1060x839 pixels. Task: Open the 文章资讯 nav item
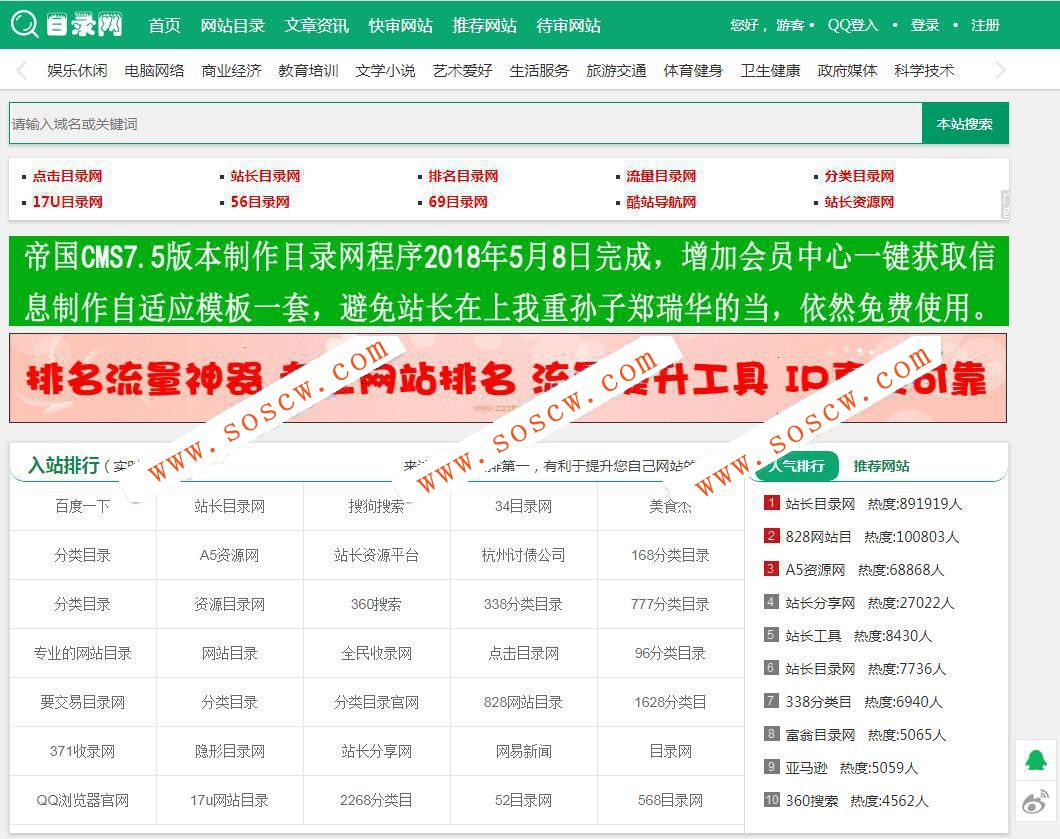tap(316, 26)
